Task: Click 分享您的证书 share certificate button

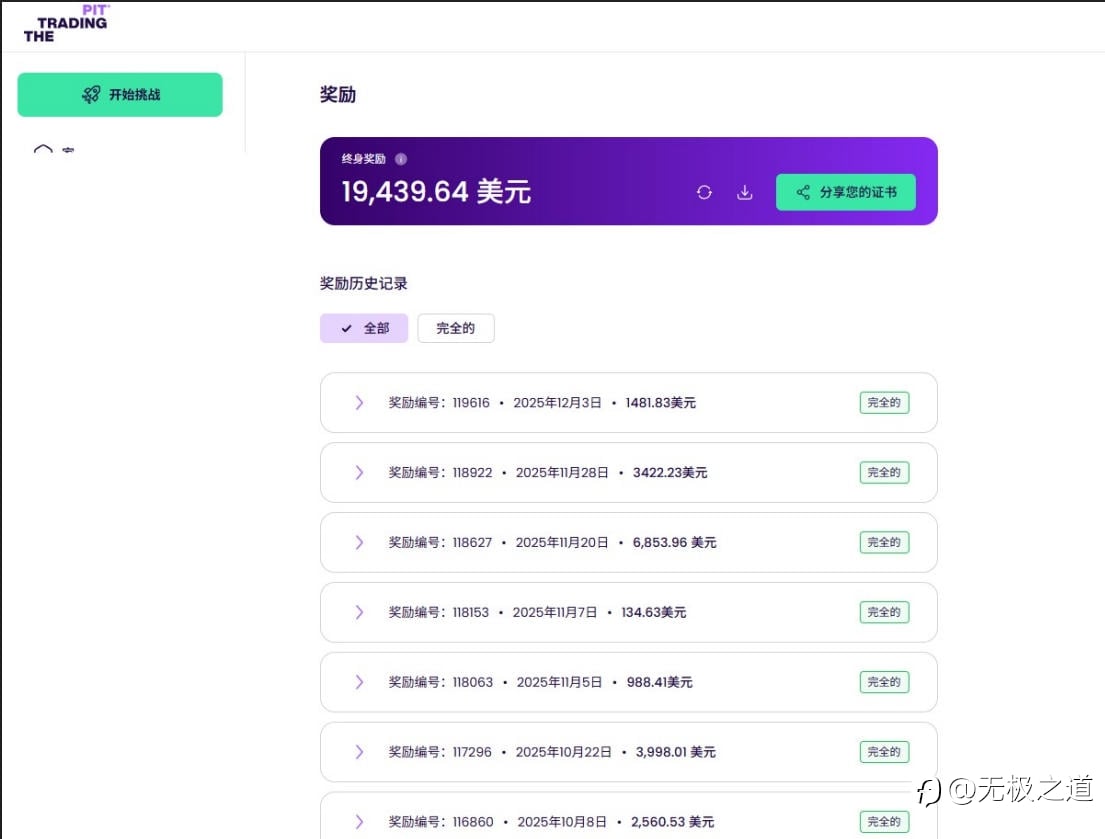Action: coord(845,192)
